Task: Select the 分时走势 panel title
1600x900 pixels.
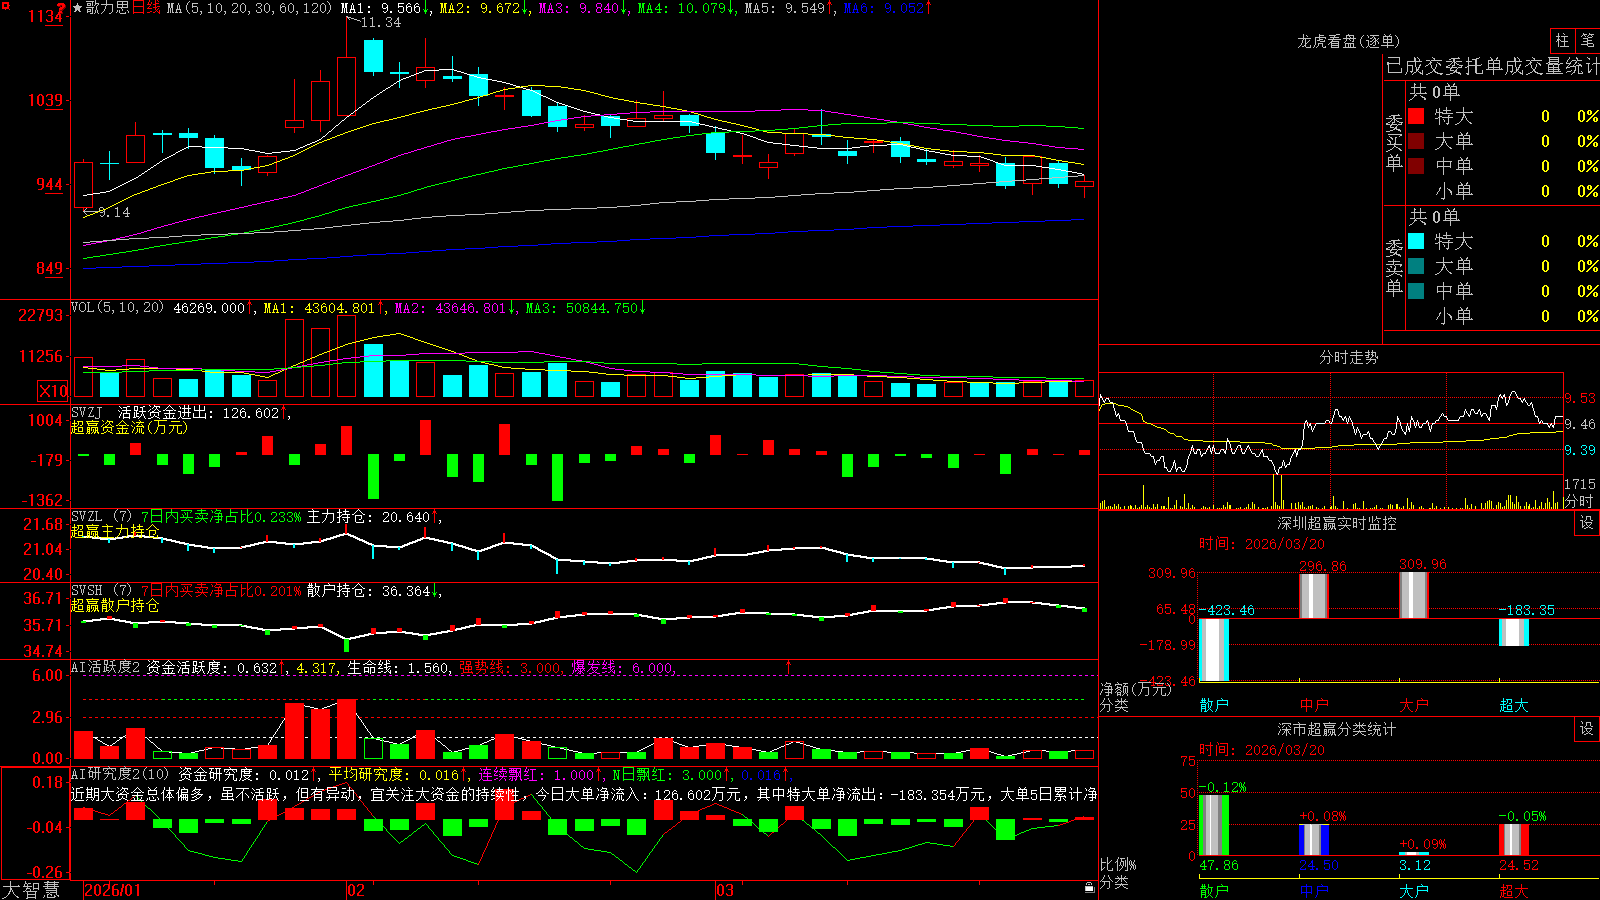Action: point(1348,357)
